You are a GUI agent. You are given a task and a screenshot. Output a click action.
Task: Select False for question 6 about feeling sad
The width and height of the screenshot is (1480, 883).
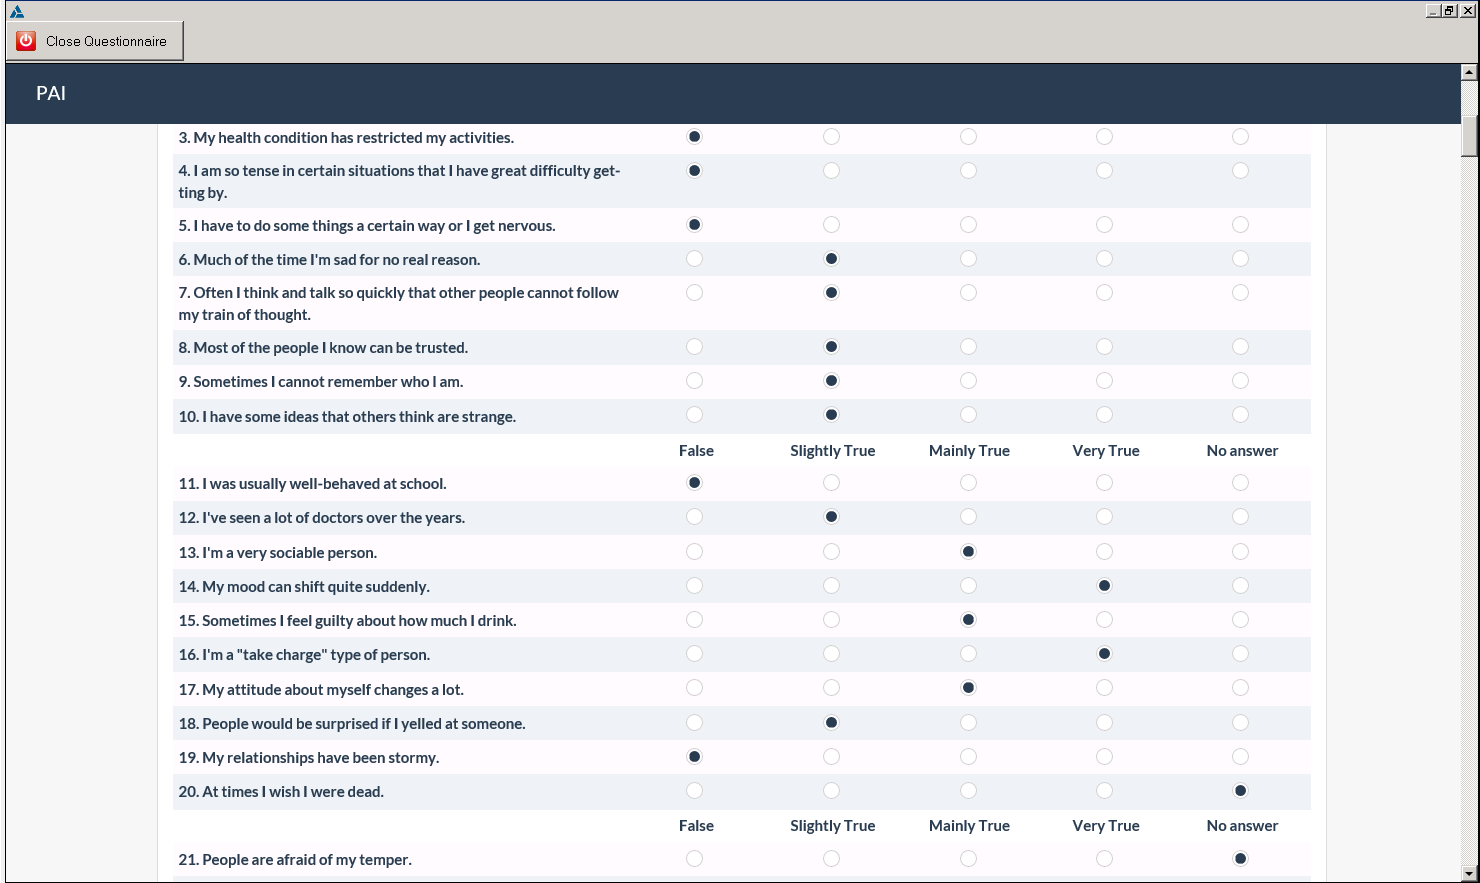[694, 258]
